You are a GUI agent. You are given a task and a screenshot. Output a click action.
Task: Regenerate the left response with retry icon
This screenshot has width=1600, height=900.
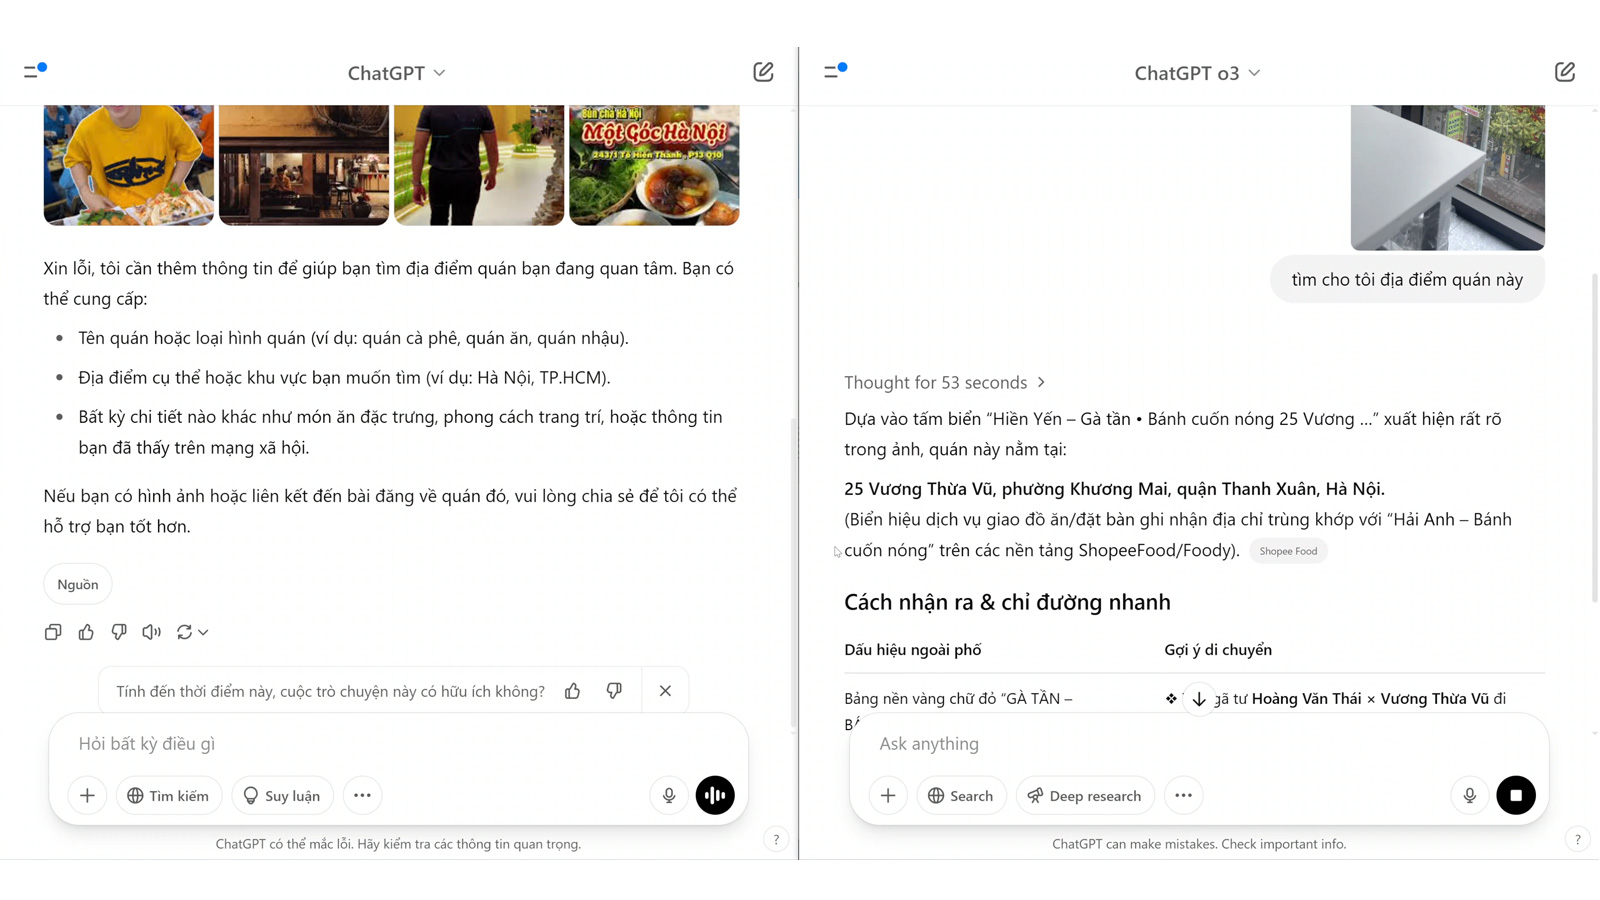pyautogui.click(x=184, y=632)
